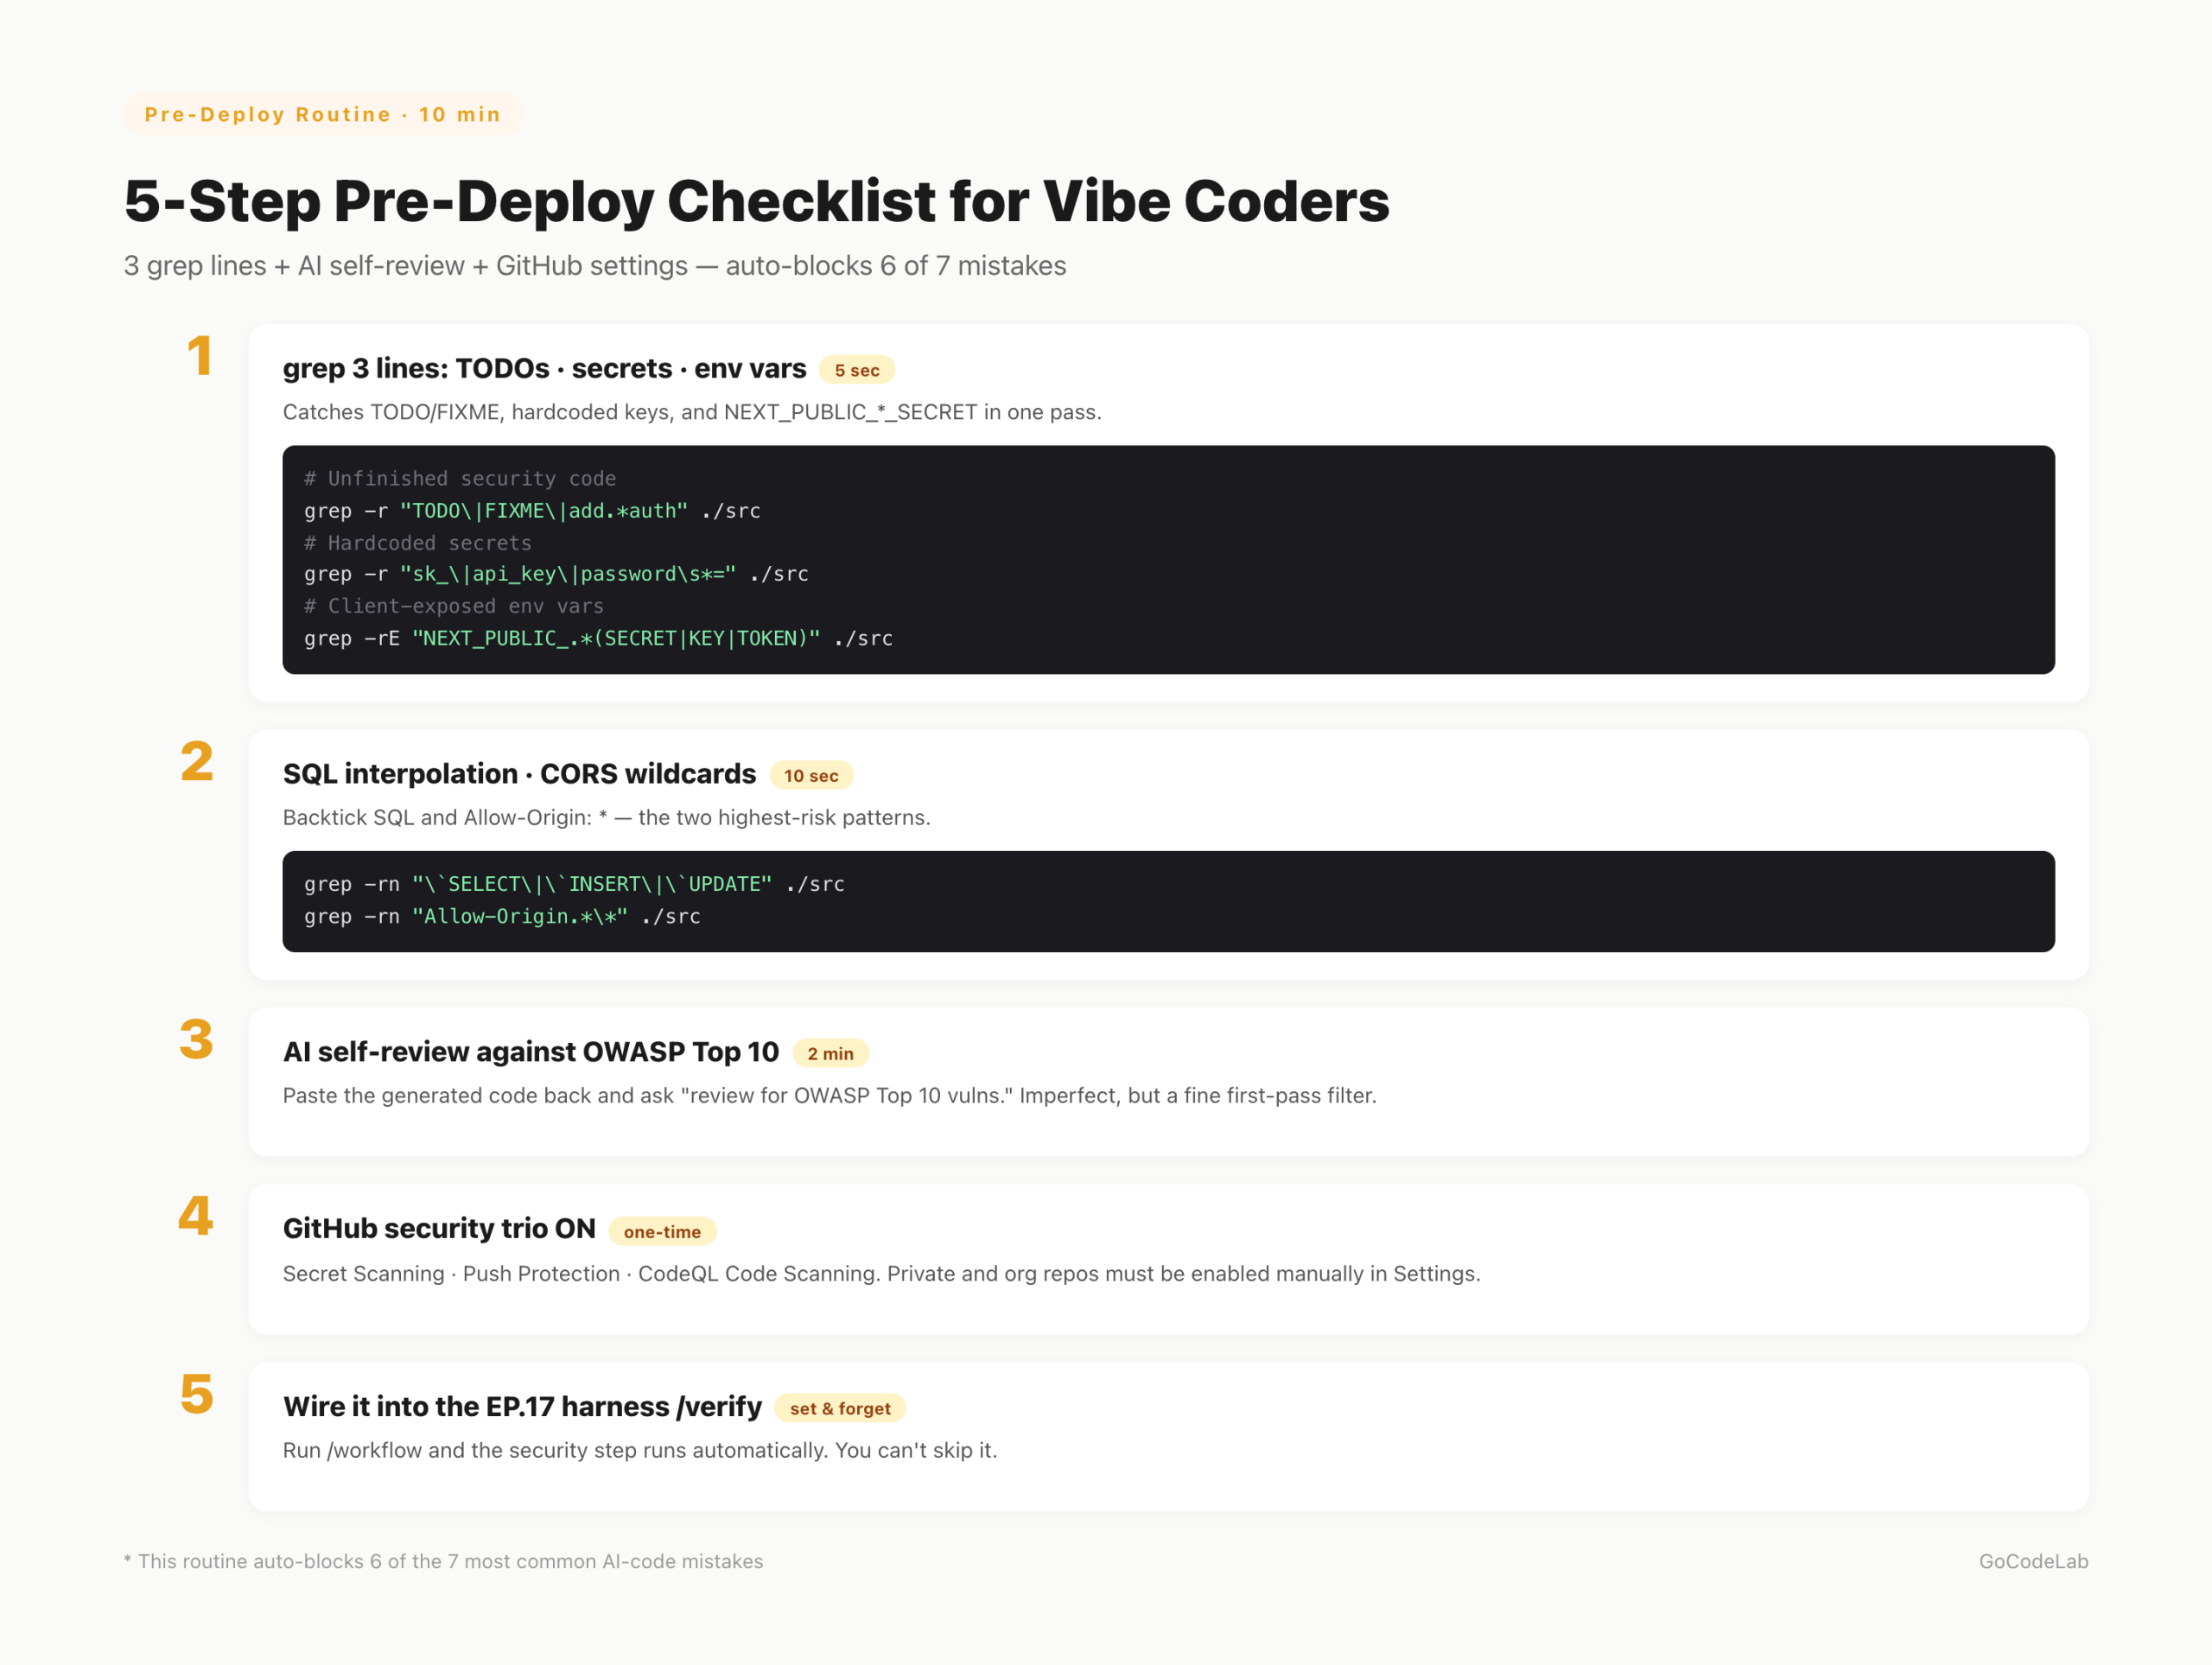Click the Allow-Origin grep line in step 2
The width and height of the screenshot is (2212, 1665).
[x=502, y=916]
